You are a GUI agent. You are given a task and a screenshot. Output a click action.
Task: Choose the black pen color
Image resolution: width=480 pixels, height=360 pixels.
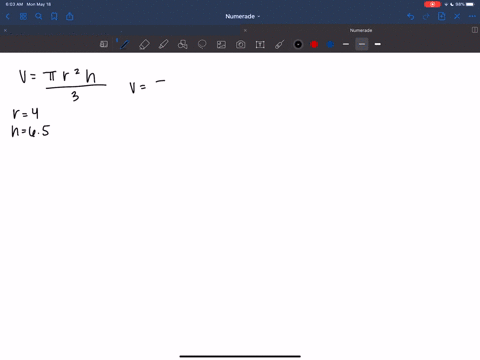coord(298,44)
